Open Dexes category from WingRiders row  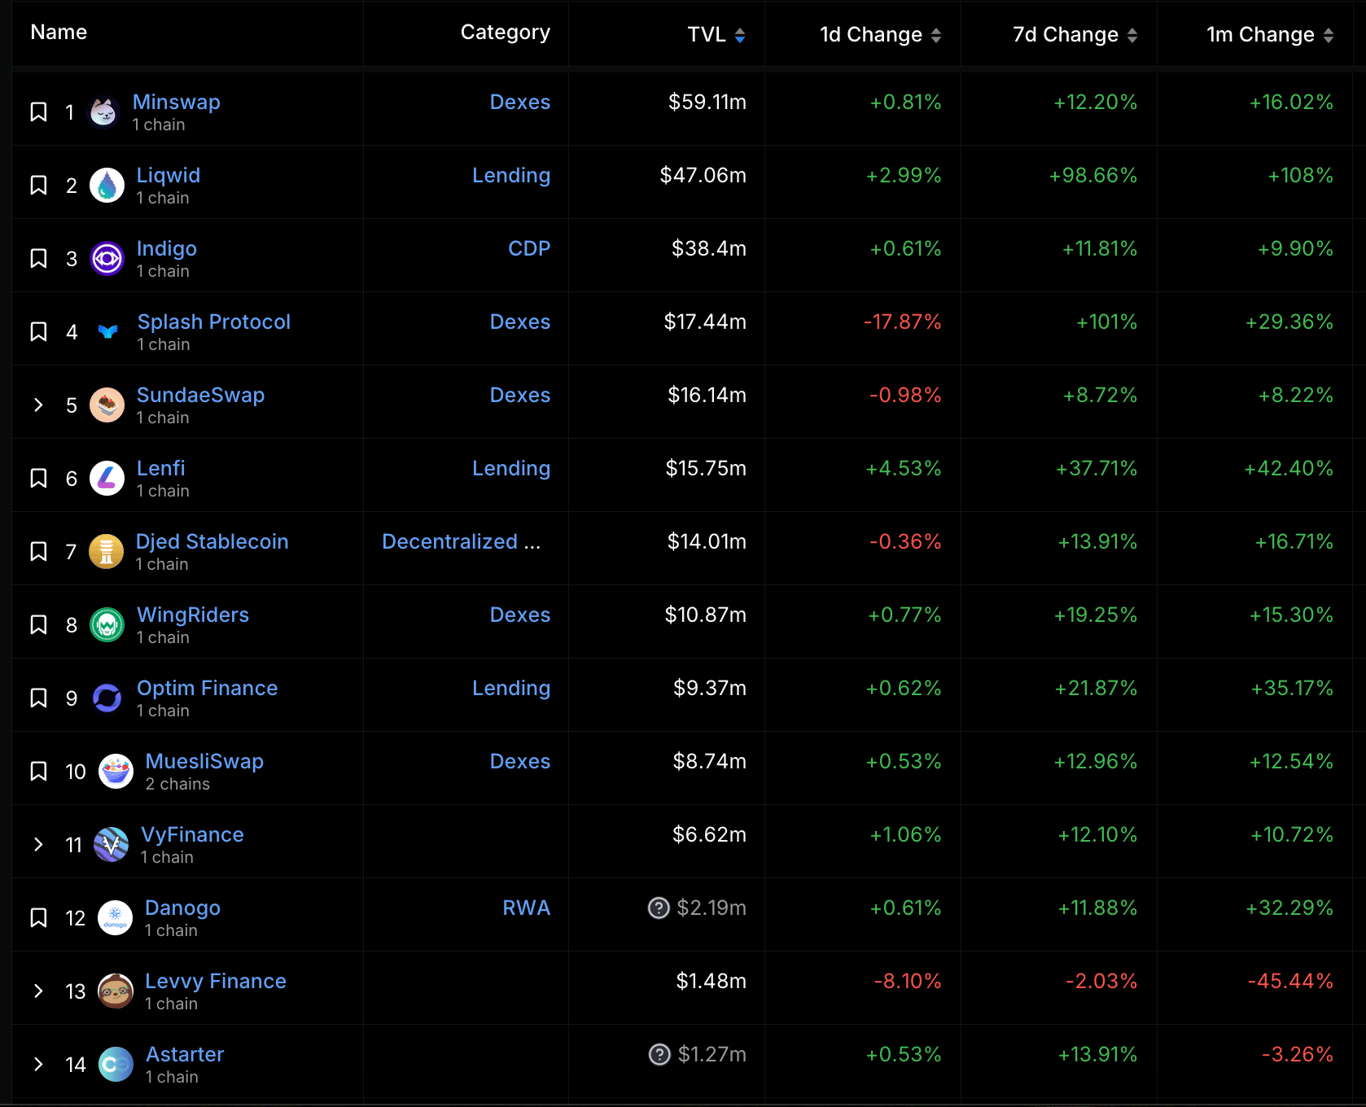(520, 615)
